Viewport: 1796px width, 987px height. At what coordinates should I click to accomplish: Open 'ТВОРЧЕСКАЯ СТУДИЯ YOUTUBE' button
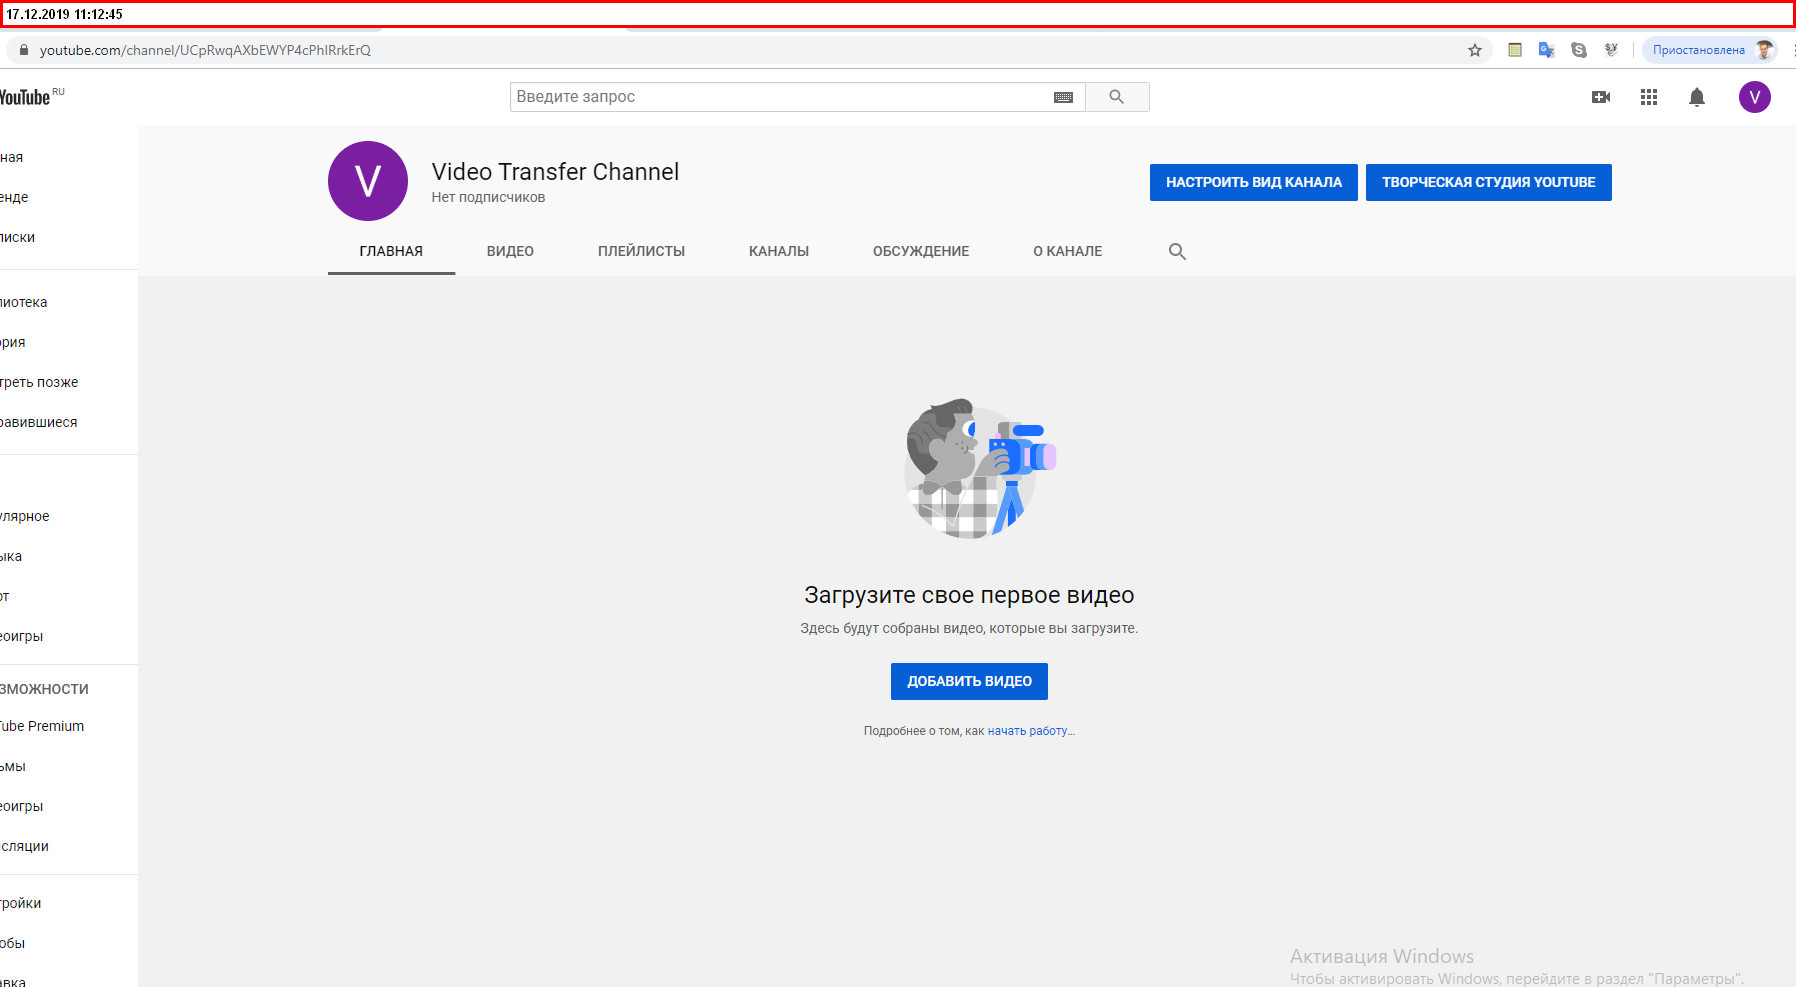tap(1489, 182)
